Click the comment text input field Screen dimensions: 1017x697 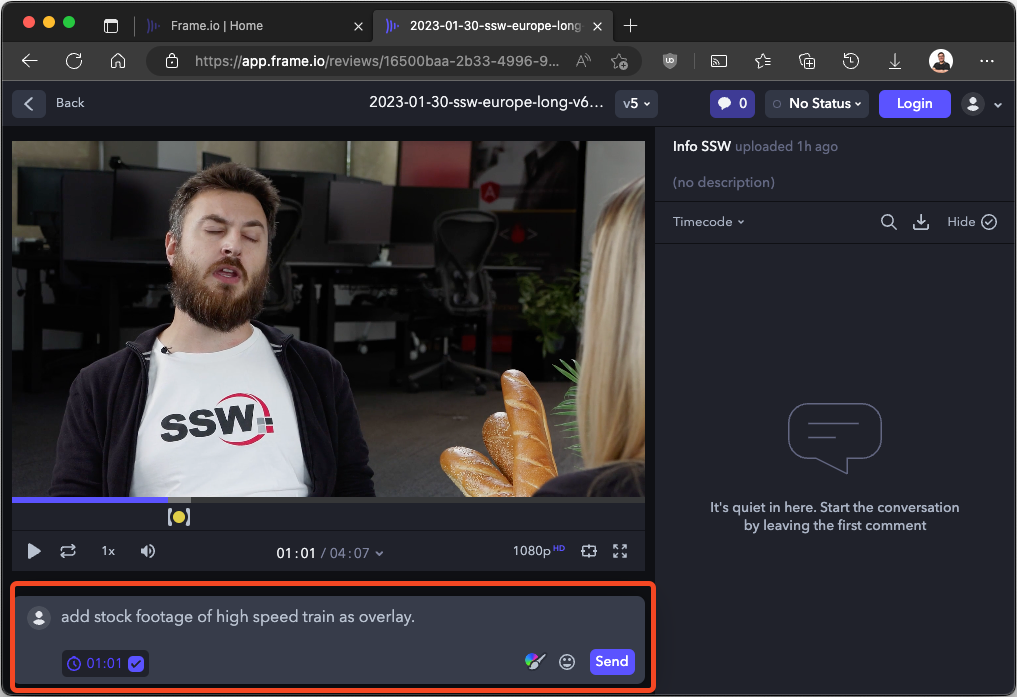coord(300,617)
